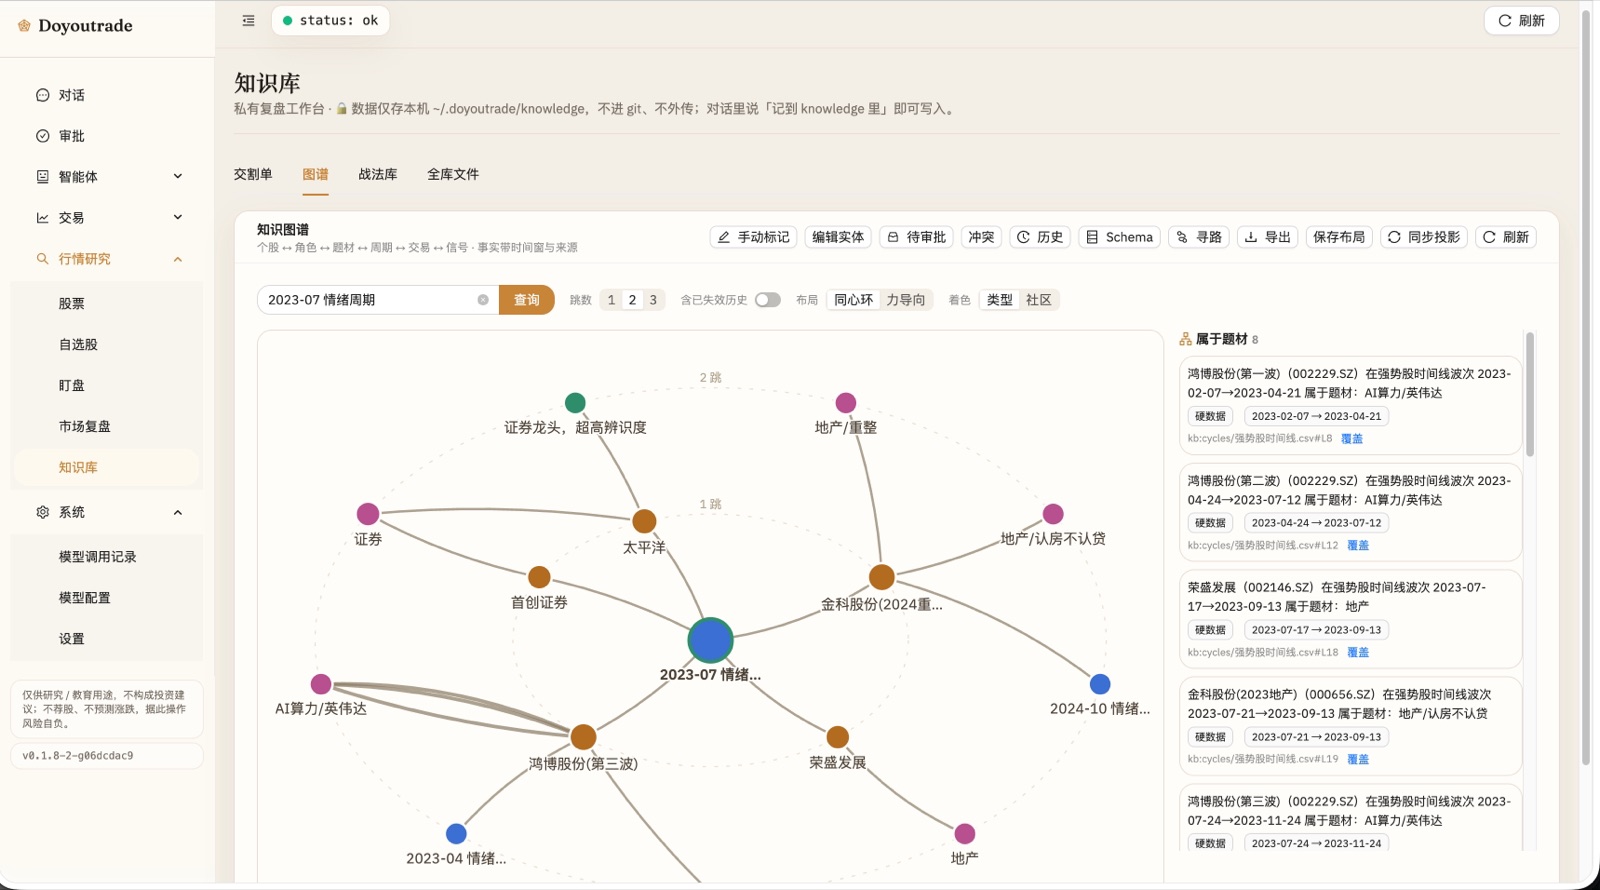Image resolution: width=1600 pixels, height=890 pixels.
Task: Select the central 2023-07 情绪 graph node
Action: [711, 641]
